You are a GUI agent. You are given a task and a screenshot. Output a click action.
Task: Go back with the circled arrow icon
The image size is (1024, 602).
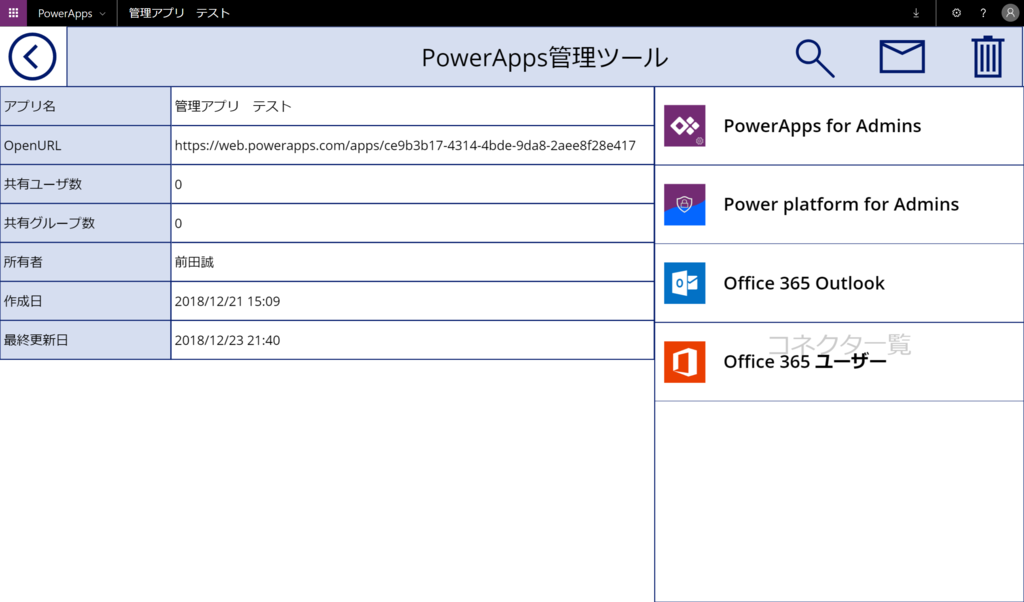click(x=32, y=57)
